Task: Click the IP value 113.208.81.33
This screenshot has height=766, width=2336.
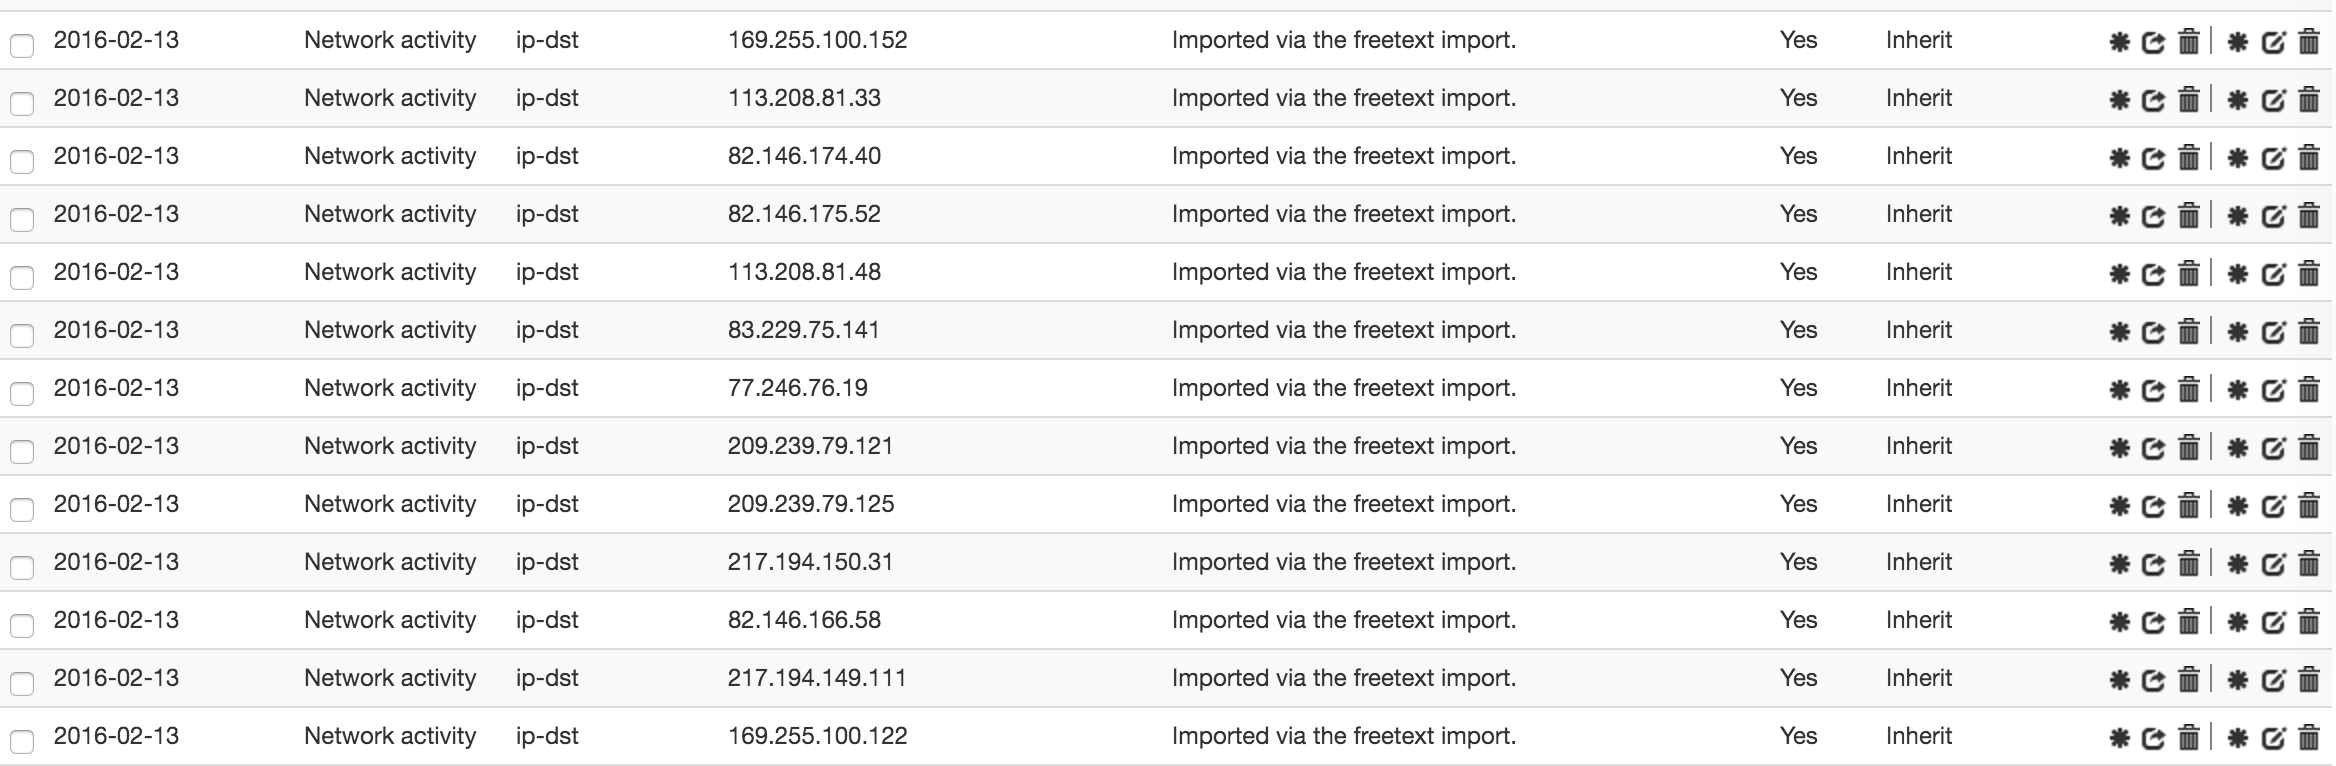Action: point(804,98)
